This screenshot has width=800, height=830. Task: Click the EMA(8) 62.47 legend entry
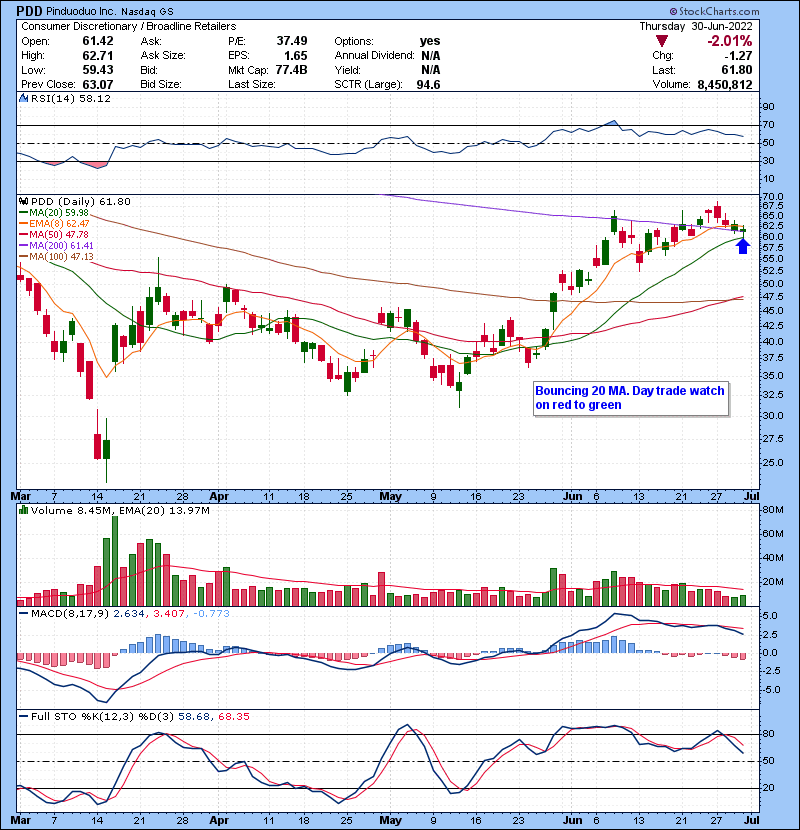coord(54,224)
